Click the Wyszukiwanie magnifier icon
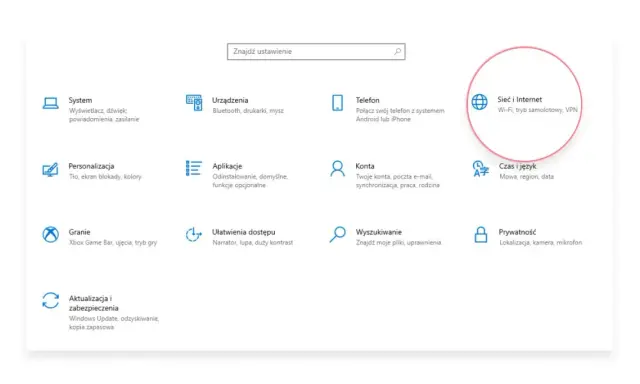Viewport: 640px width, 384px height. click(x=337, y=235)
